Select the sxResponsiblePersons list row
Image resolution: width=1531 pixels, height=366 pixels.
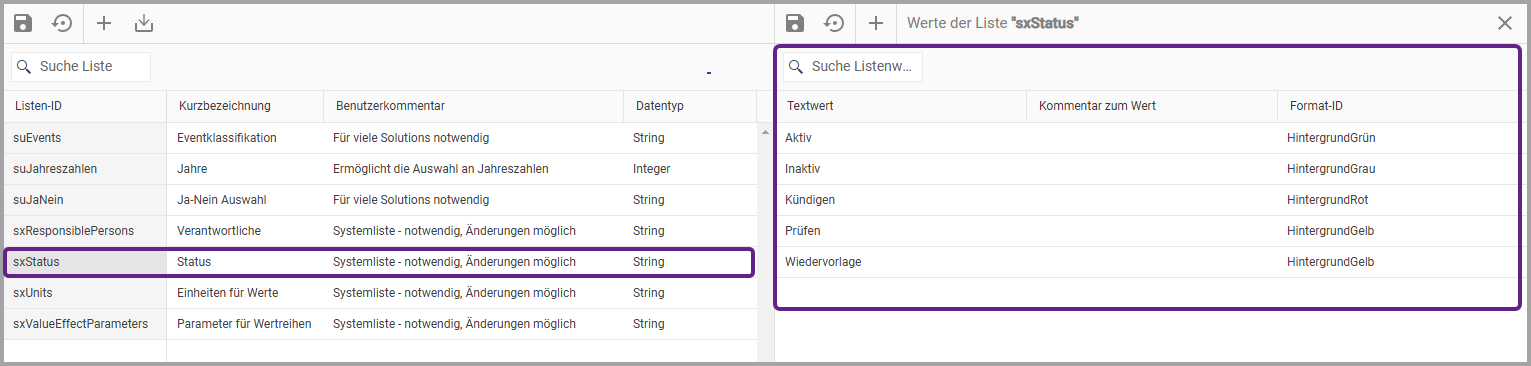(x=380, y=231)
